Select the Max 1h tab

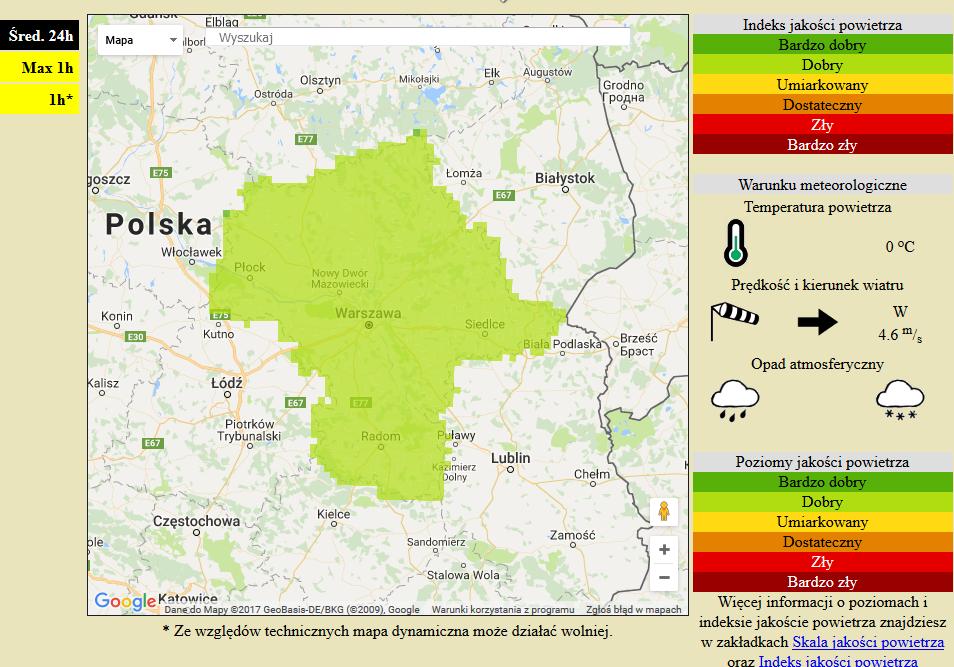pos(40,68)
